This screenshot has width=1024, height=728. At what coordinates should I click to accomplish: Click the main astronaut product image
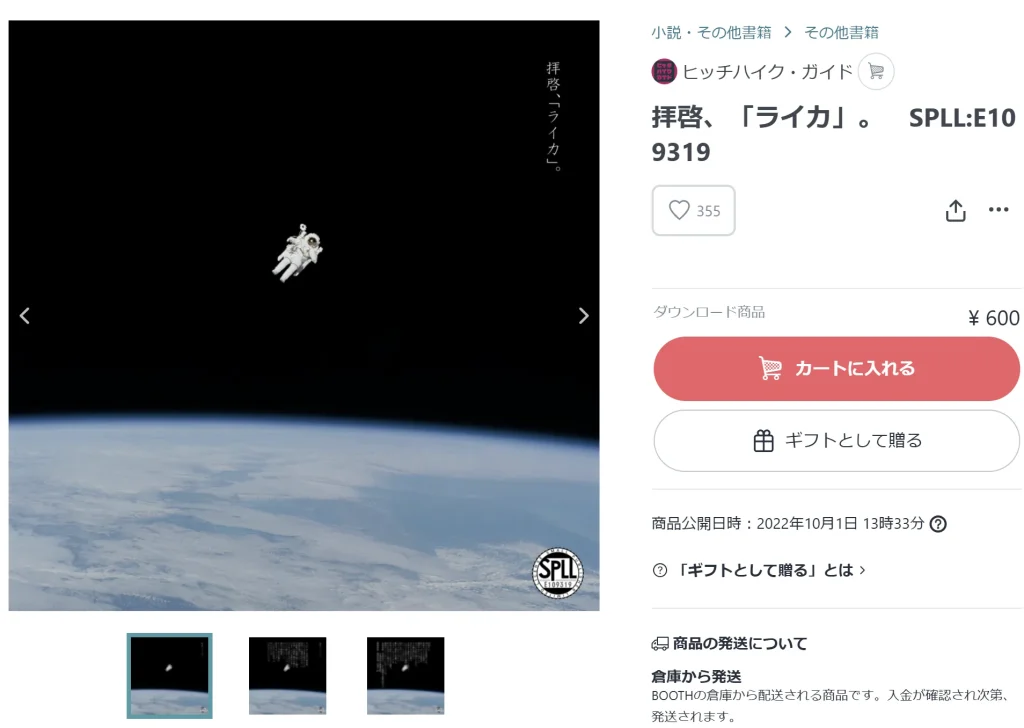point(304,315)
